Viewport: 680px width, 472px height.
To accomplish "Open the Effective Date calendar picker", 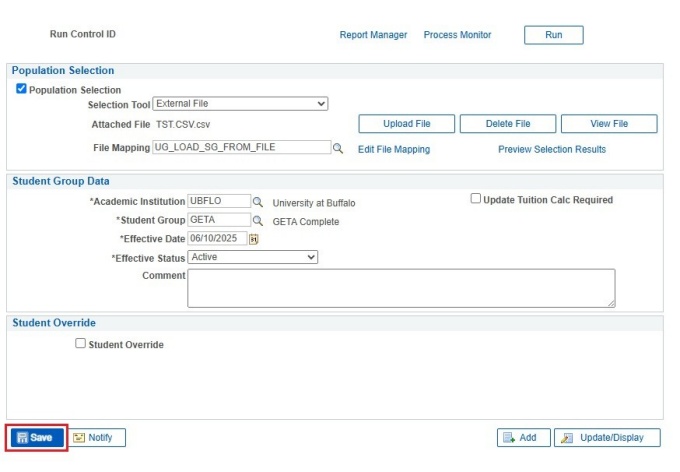I will pyautogui.click(x=254, y=239).
